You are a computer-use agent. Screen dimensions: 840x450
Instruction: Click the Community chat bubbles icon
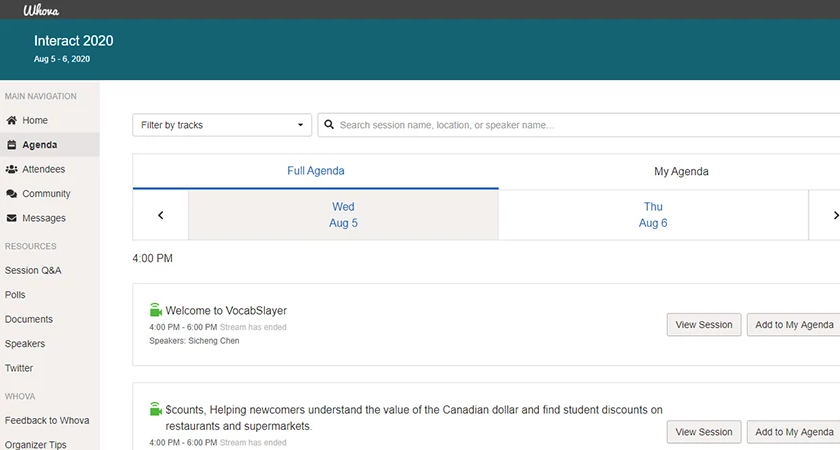point(12,194)
